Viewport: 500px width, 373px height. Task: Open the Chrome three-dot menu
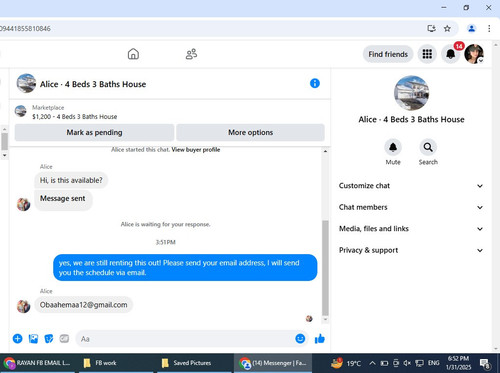point(489,29)
